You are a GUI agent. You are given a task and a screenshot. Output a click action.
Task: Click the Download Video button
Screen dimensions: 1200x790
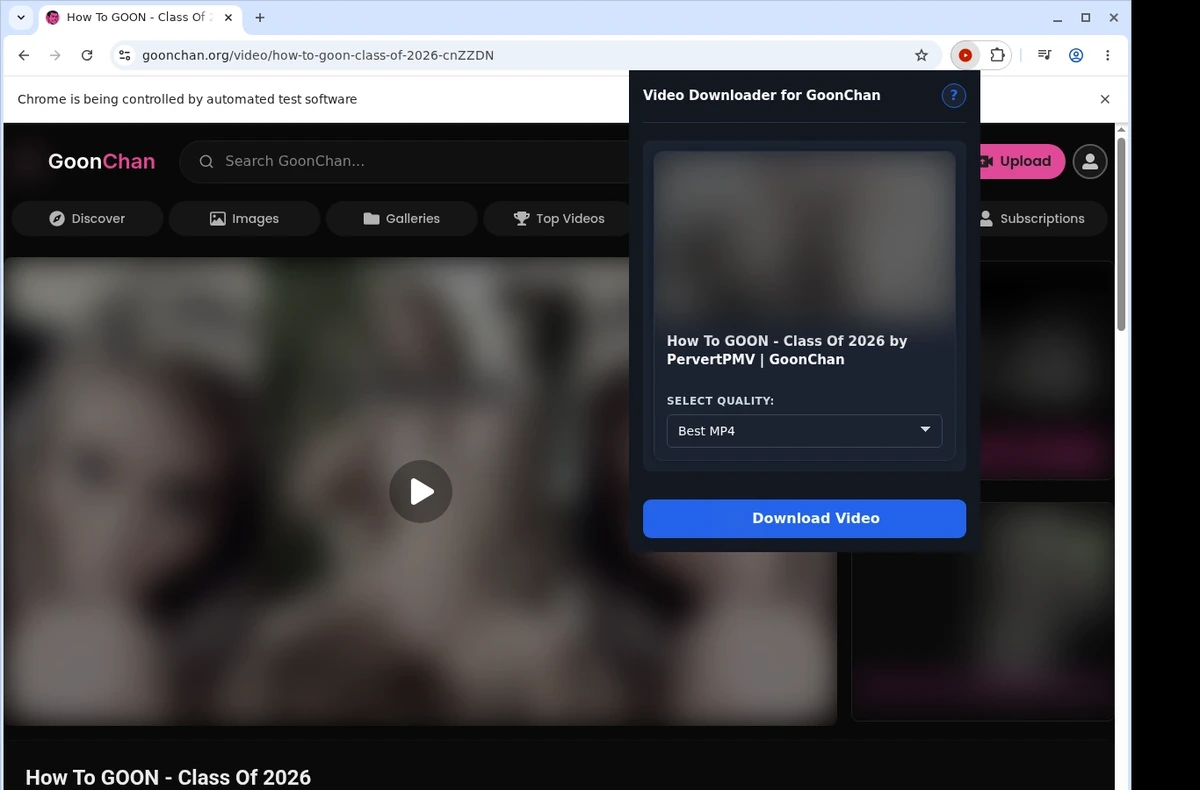(804, 518)
